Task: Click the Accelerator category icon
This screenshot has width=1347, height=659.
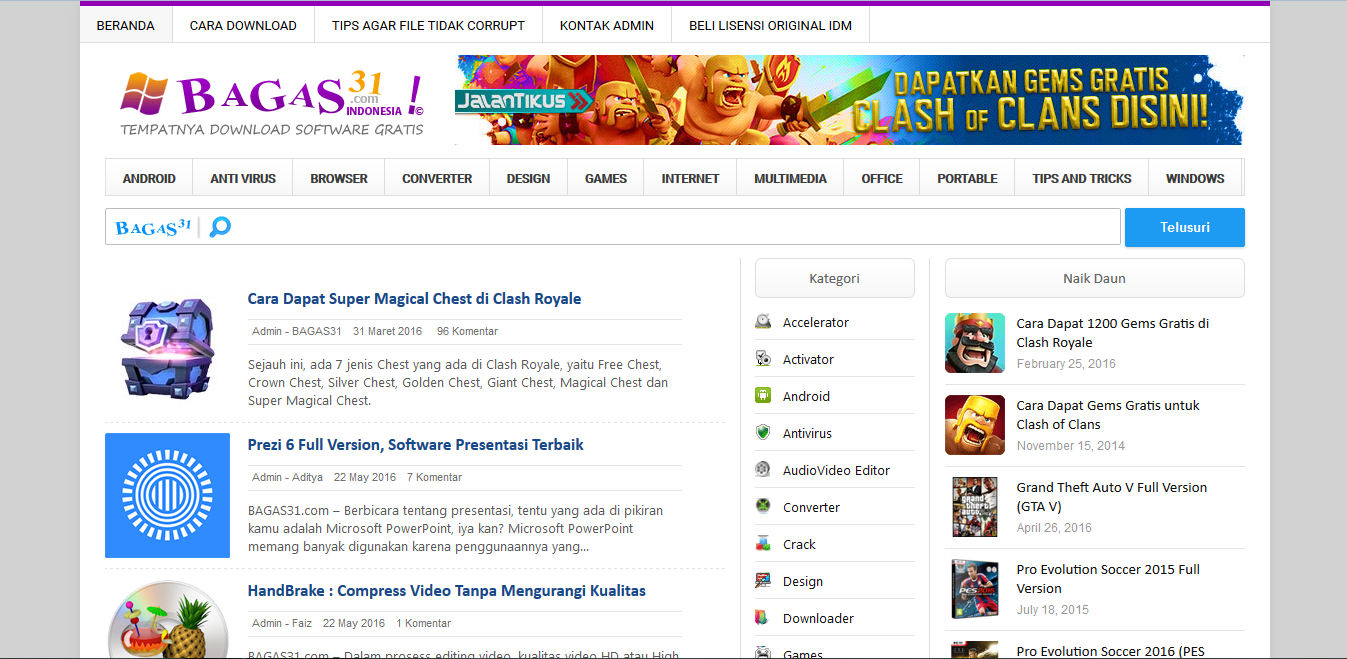Action: tap(763, 322)
